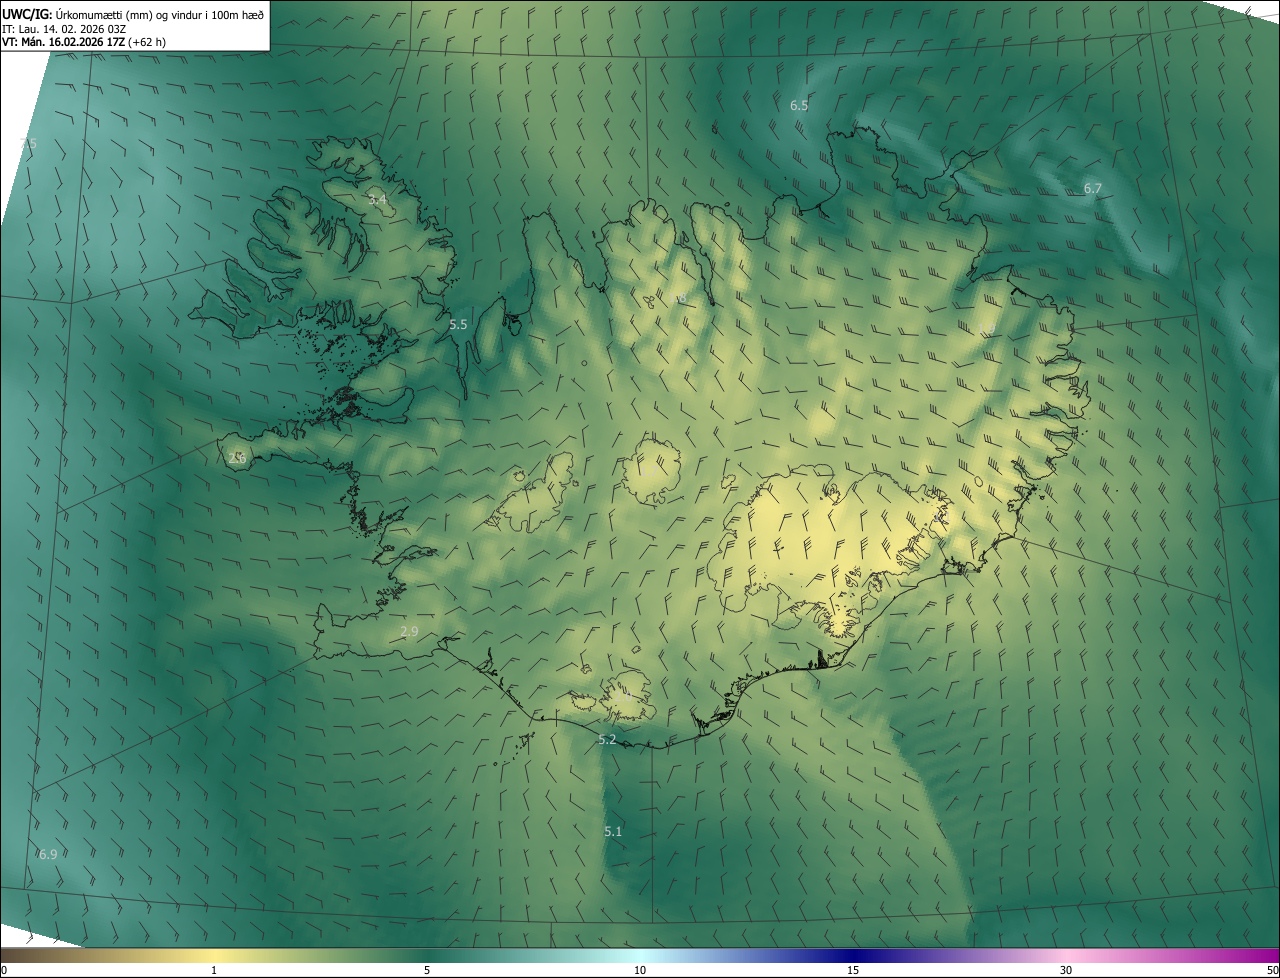Click the 5.1 value label south of Iceland
Image resolution: width=1280 pixels, height=978 pixels.
613,831
